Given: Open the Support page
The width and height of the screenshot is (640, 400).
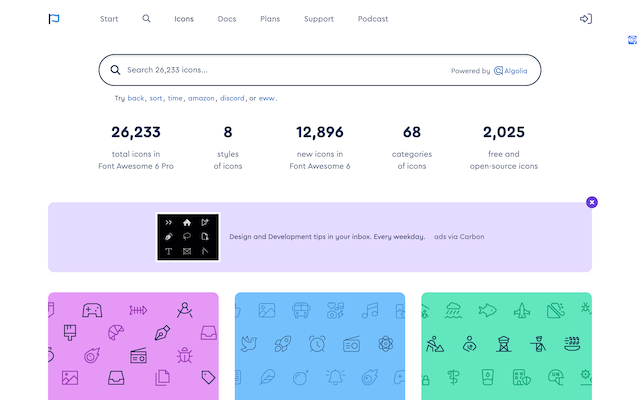Looking at the screenshot, I should click(319, 19).
